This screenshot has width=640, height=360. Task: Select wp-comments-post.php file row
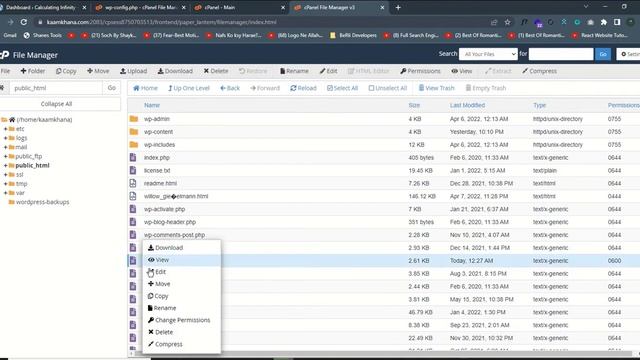click(x=384, y=235)
